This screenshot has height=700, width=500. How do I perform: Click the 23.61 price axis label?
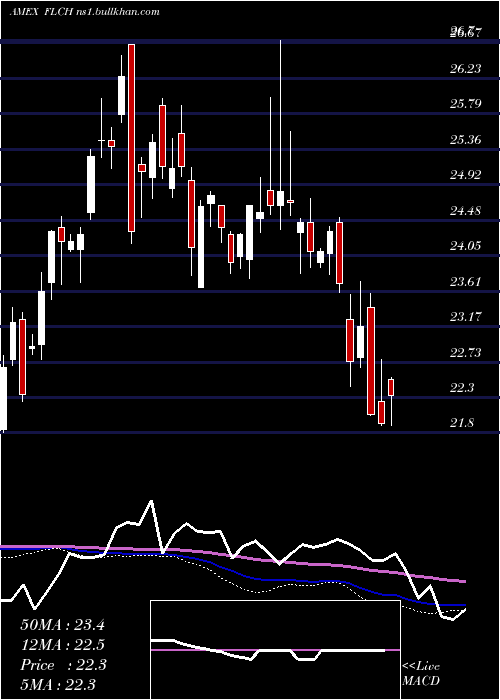(x=466, y=282)
